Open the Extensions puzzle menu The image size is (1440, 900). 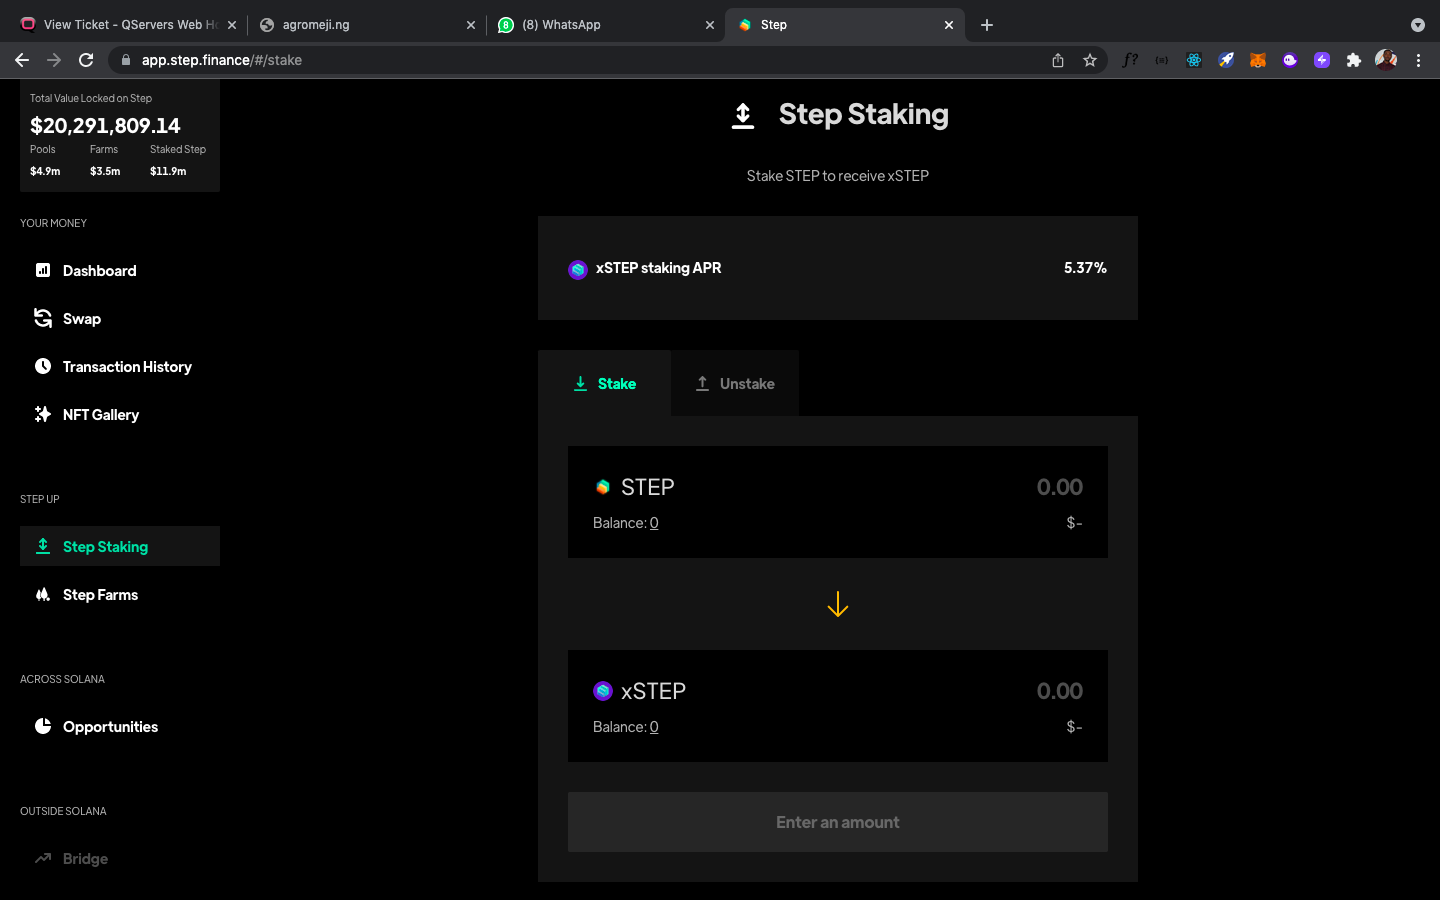coord(1354,60)
